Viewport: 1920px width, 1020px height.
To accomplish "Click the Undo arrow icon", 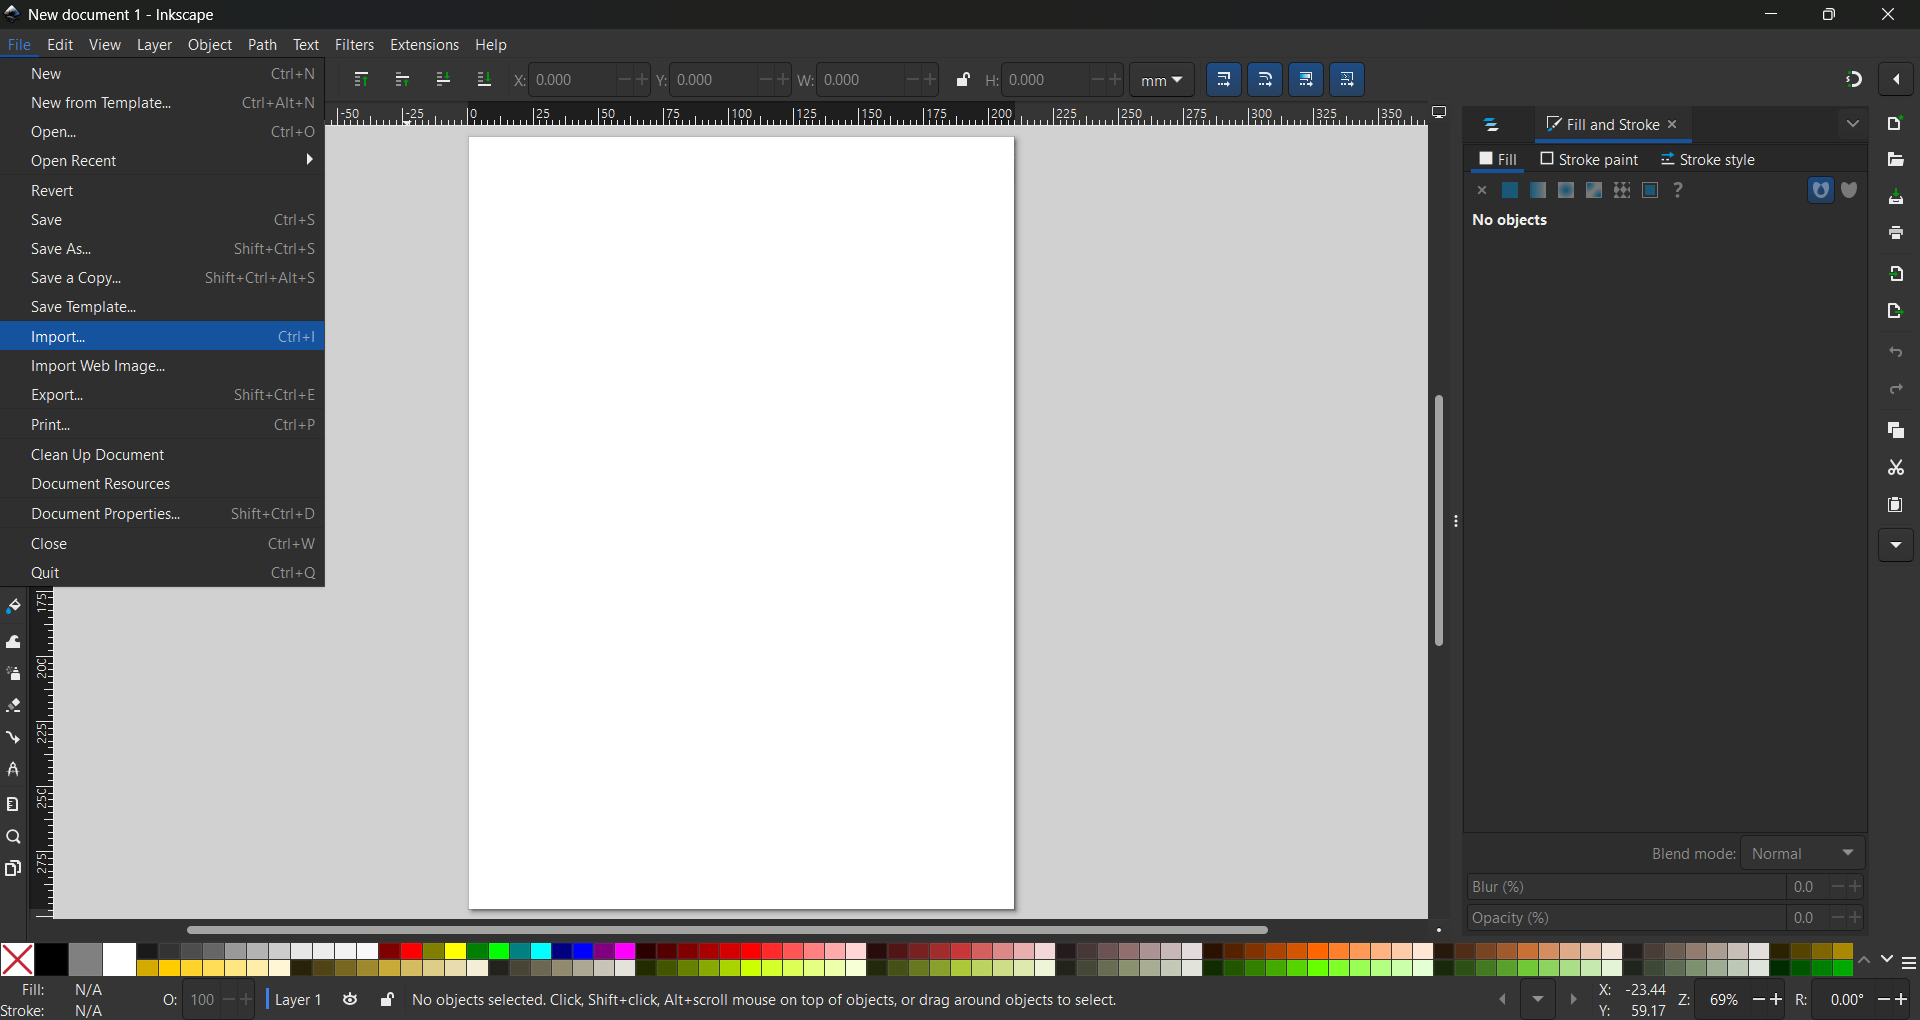I will coord(1895,353).
